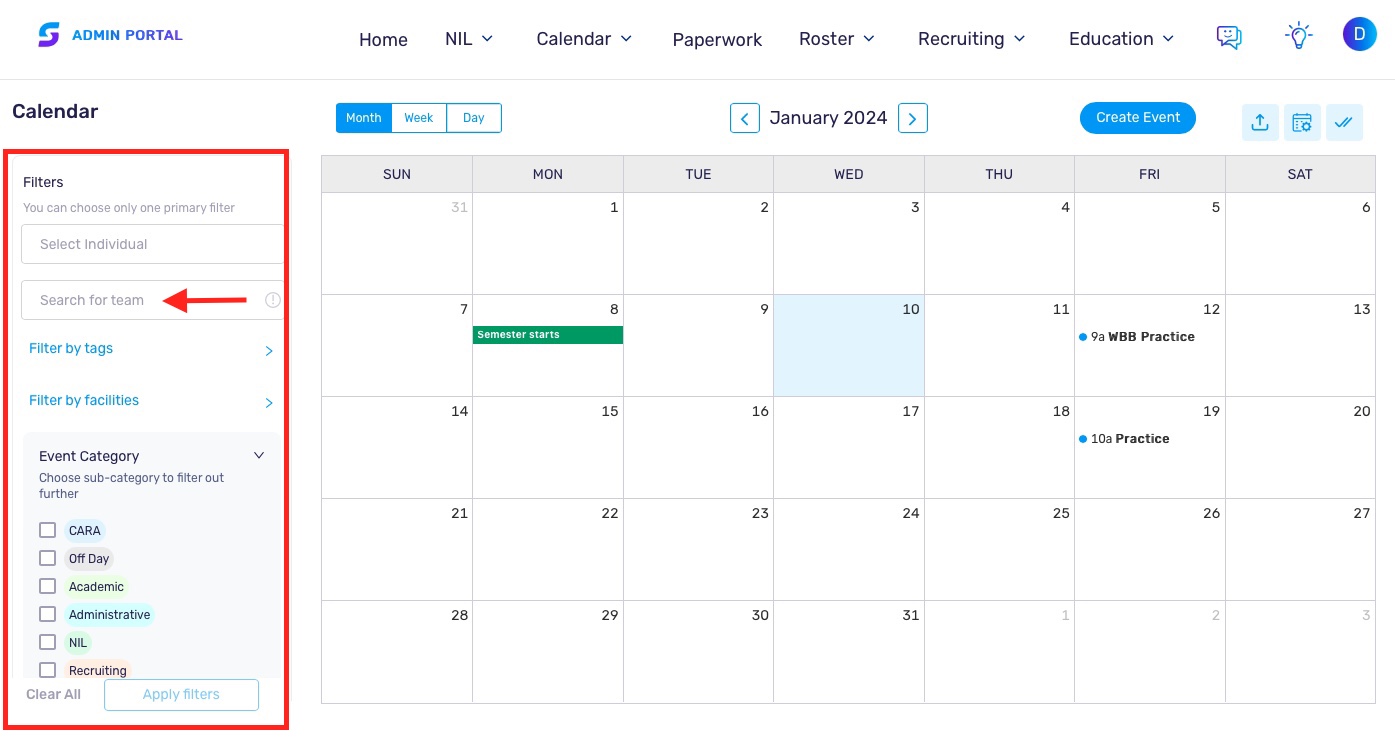Image resolution: width=1395 pixels, height=737 pixels.
Task: Toggle the CARA category checkbox
Action: [47, 530]
